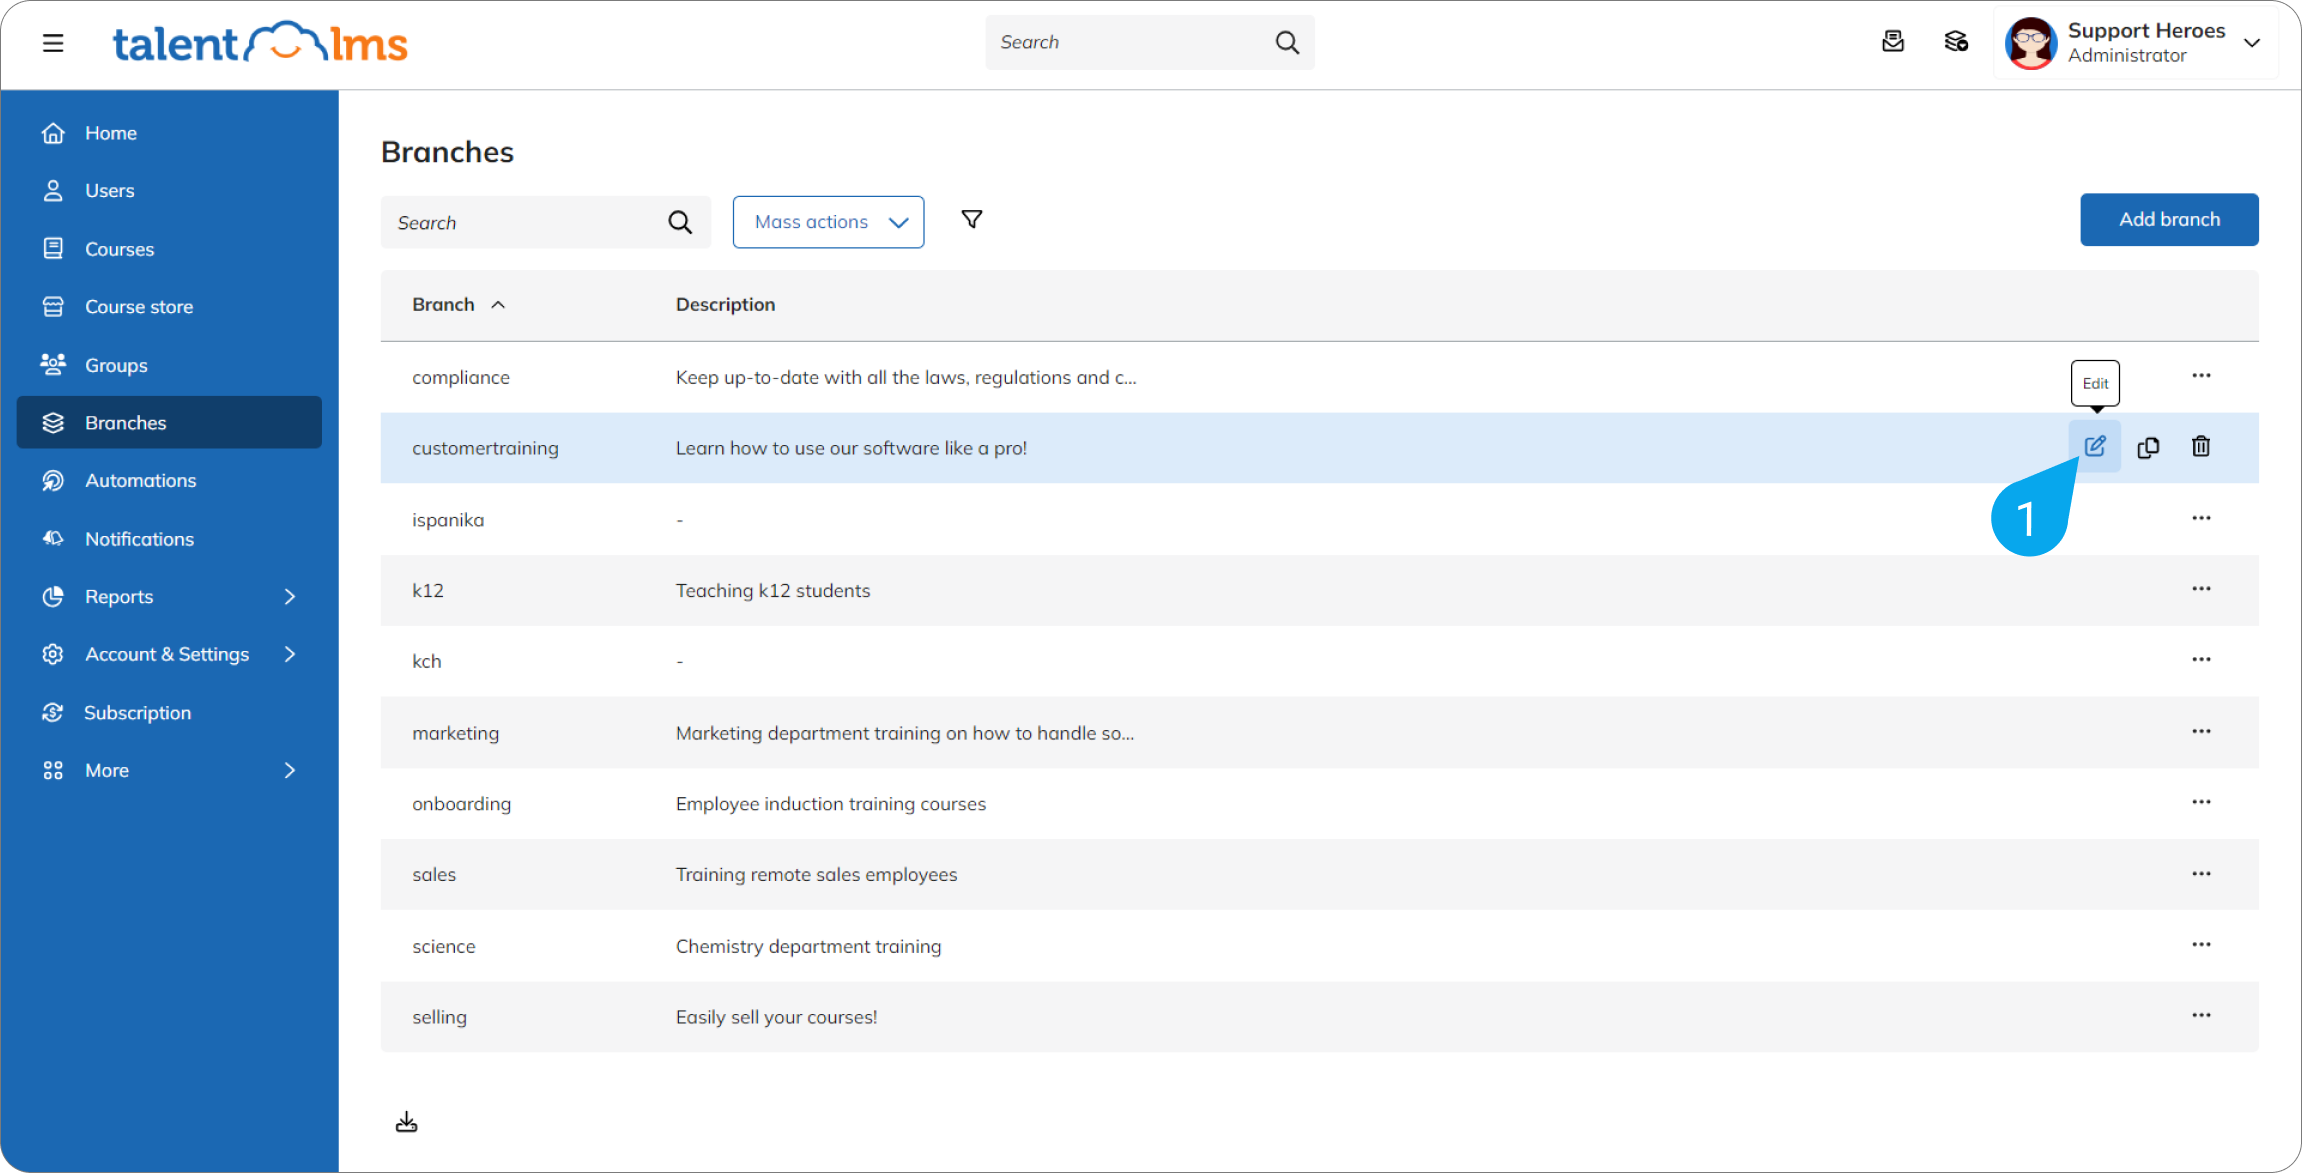Open Support Heroes profile dropdown
Viewport: 2302px width, 1173px height.
tap(2252, 43)
